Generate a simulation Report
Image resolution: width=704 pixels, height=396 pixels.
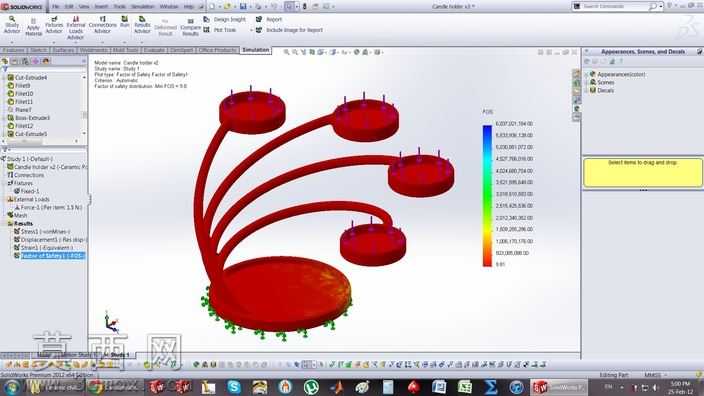point(269,19)
